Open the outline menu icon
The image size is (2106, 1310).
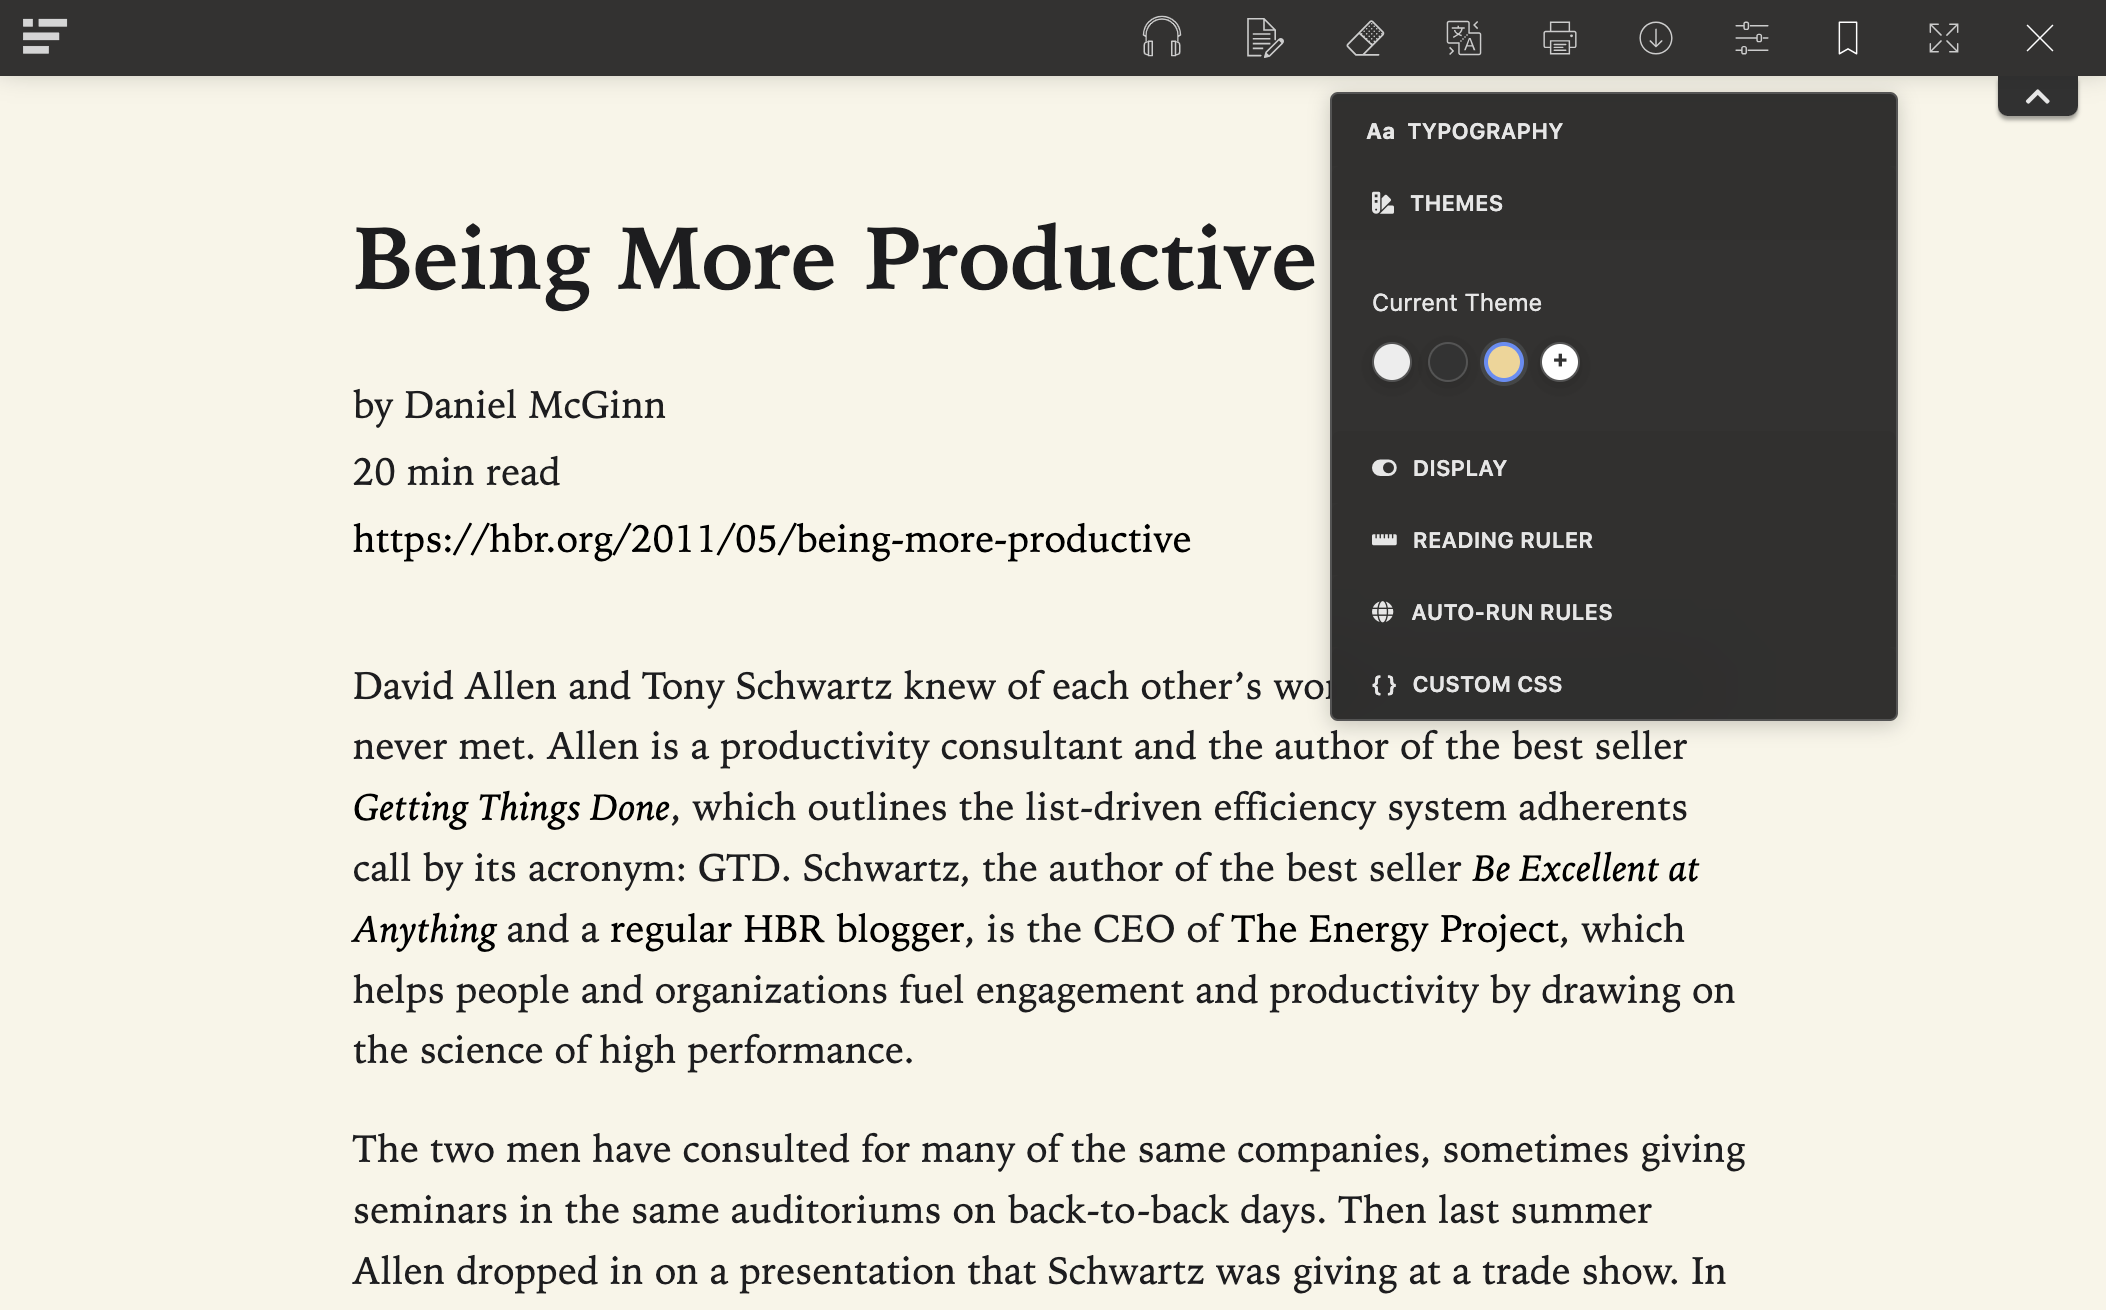44,37
